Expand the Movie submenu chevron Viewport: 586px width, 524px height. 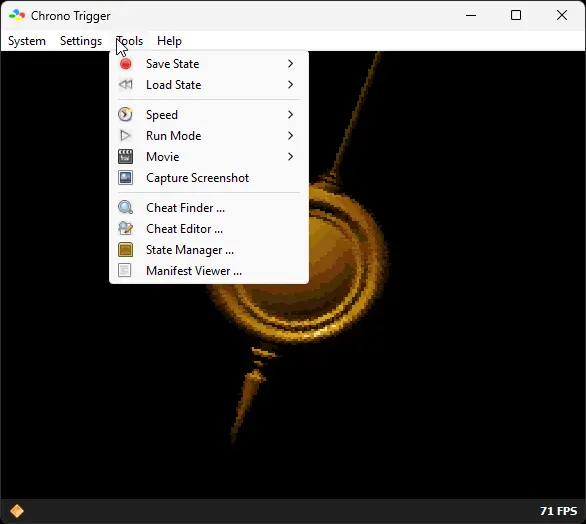click(290, 157)
